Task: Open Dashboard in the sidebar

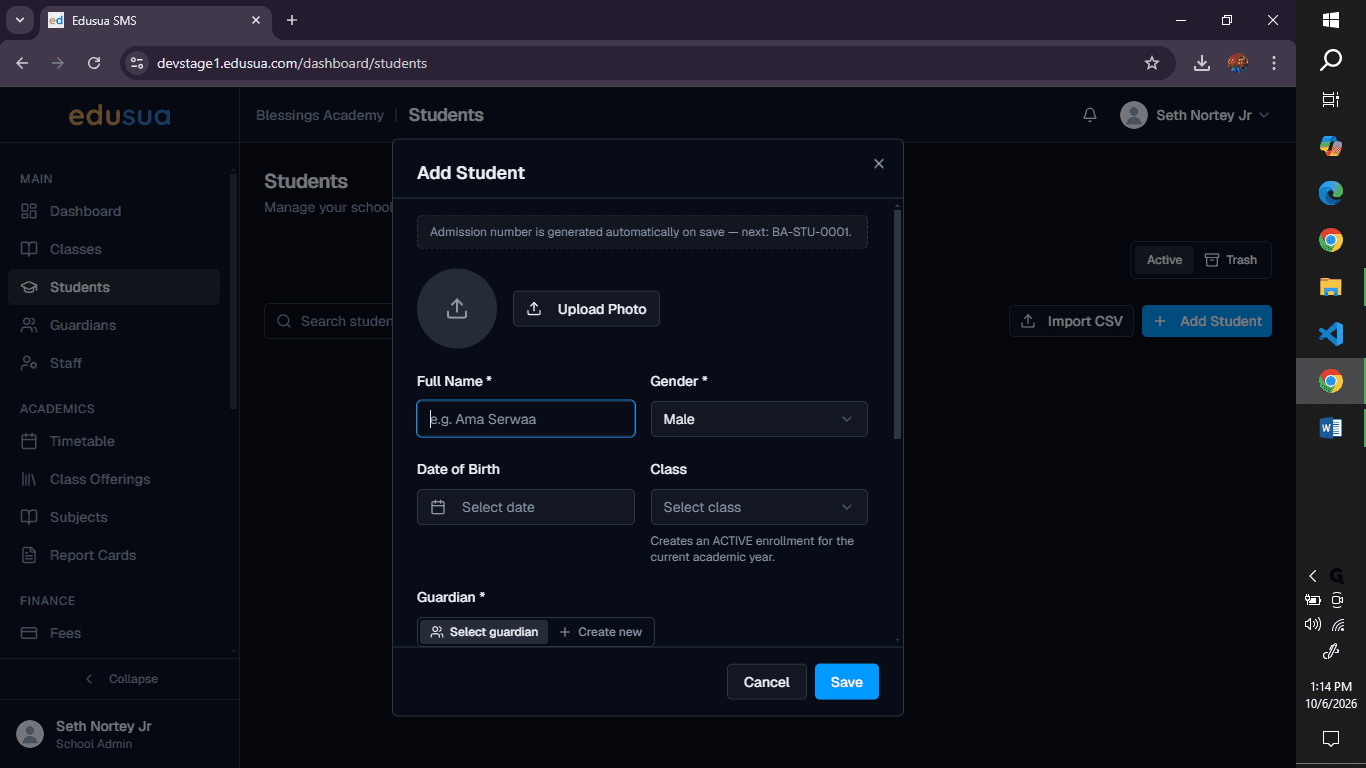Action: [113, 211]
